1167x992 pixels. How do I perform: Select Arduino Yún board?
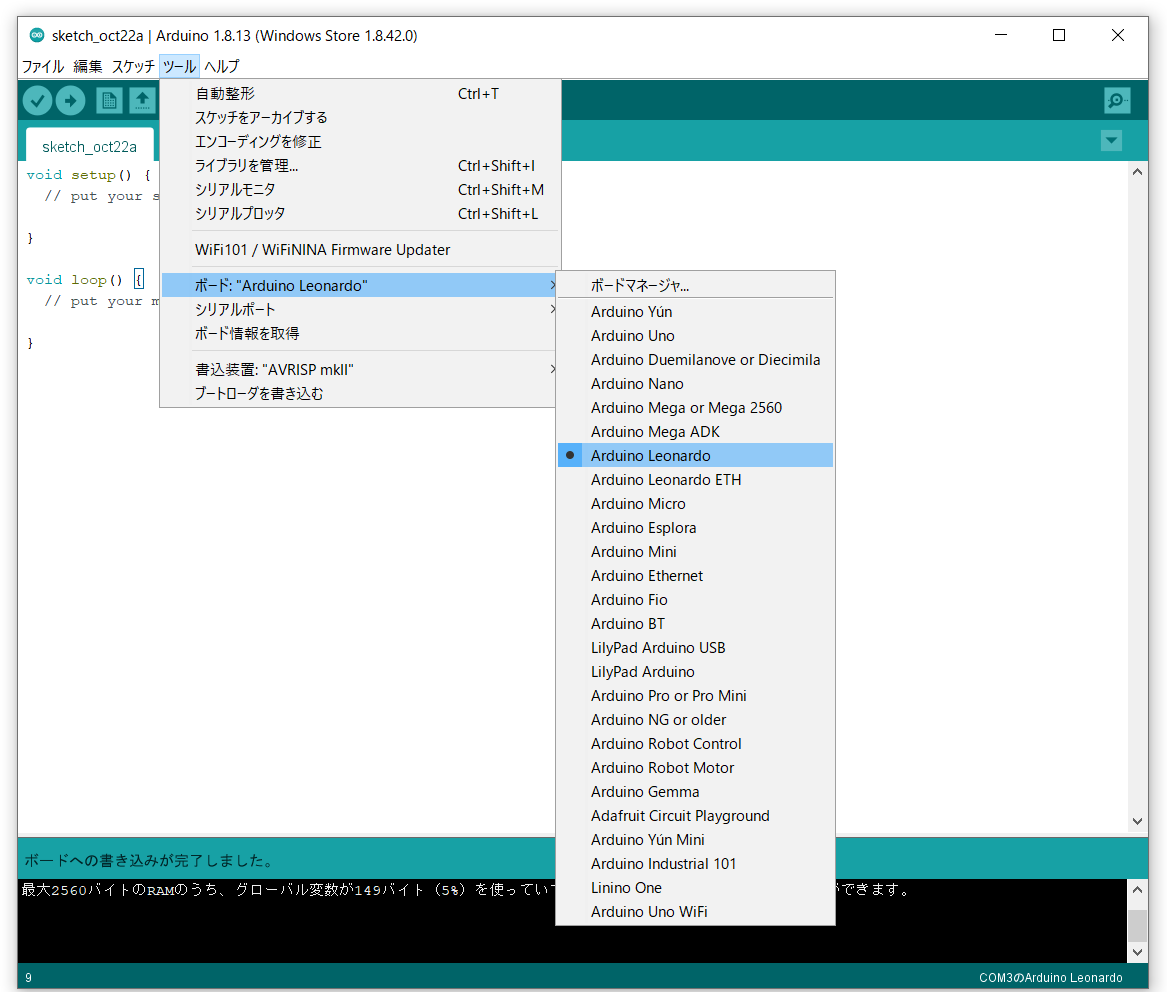695,311
